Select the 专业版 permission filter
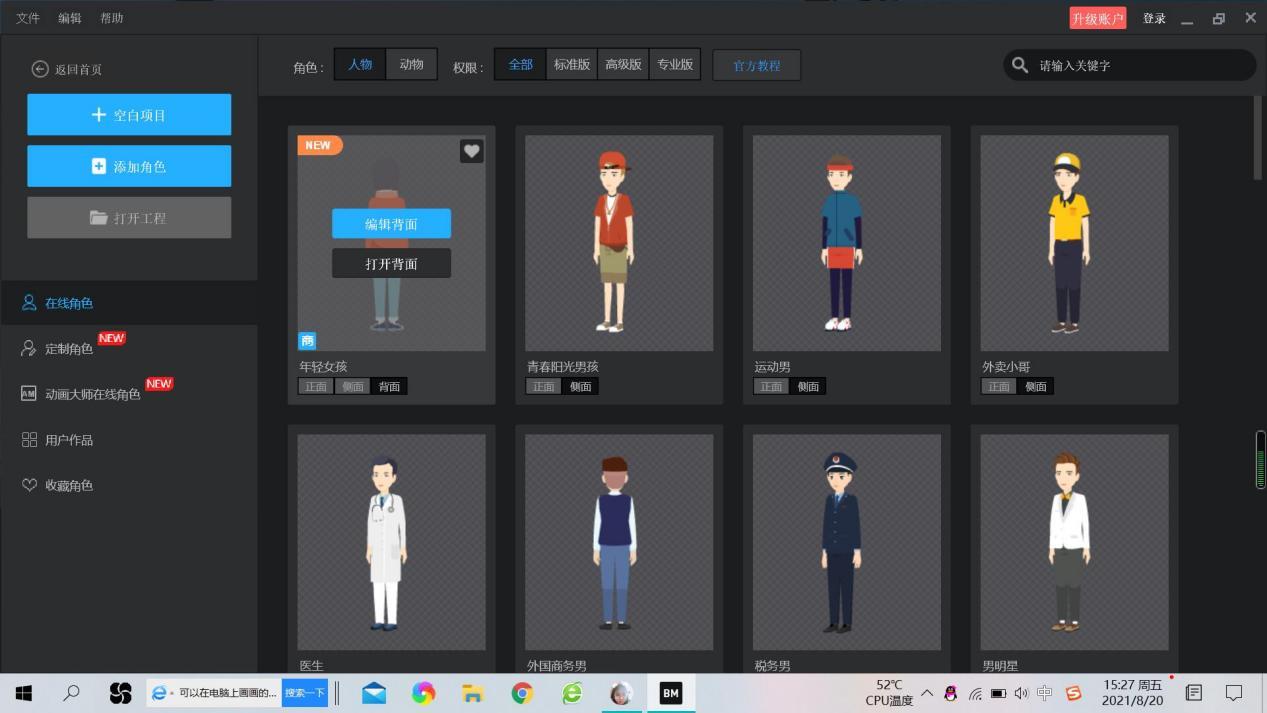Viewport: 1267px width, 713px height. (x=674, y=64)
